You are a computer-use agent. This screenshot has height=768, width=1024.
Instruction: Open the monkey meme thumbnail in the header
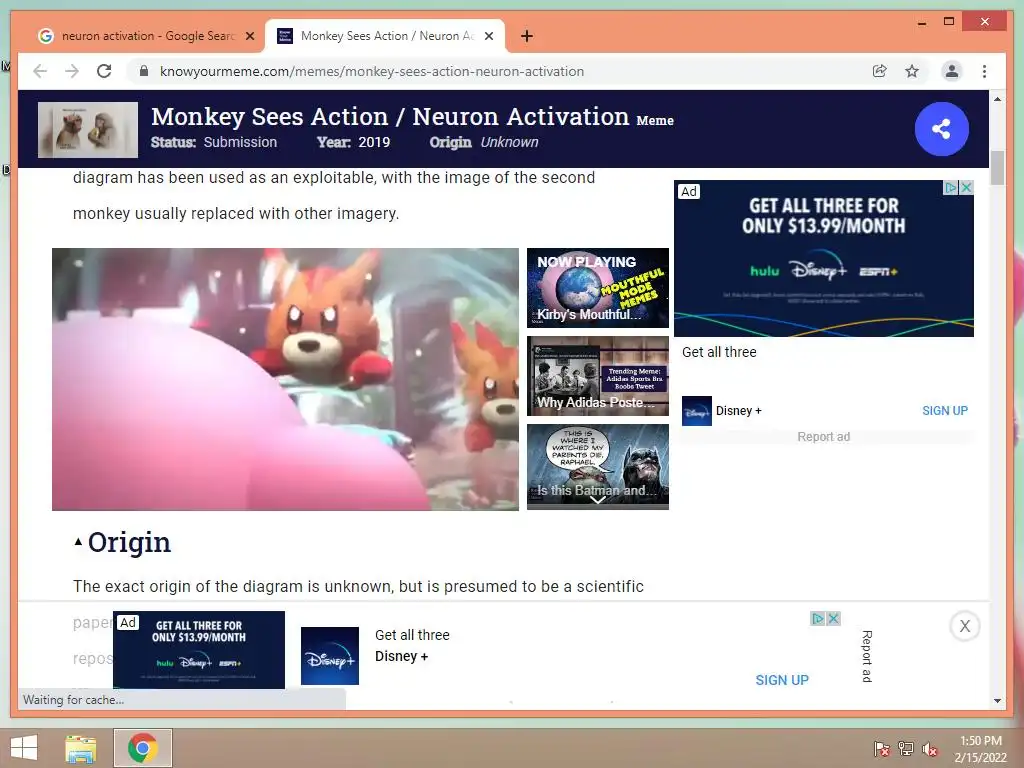88,129
